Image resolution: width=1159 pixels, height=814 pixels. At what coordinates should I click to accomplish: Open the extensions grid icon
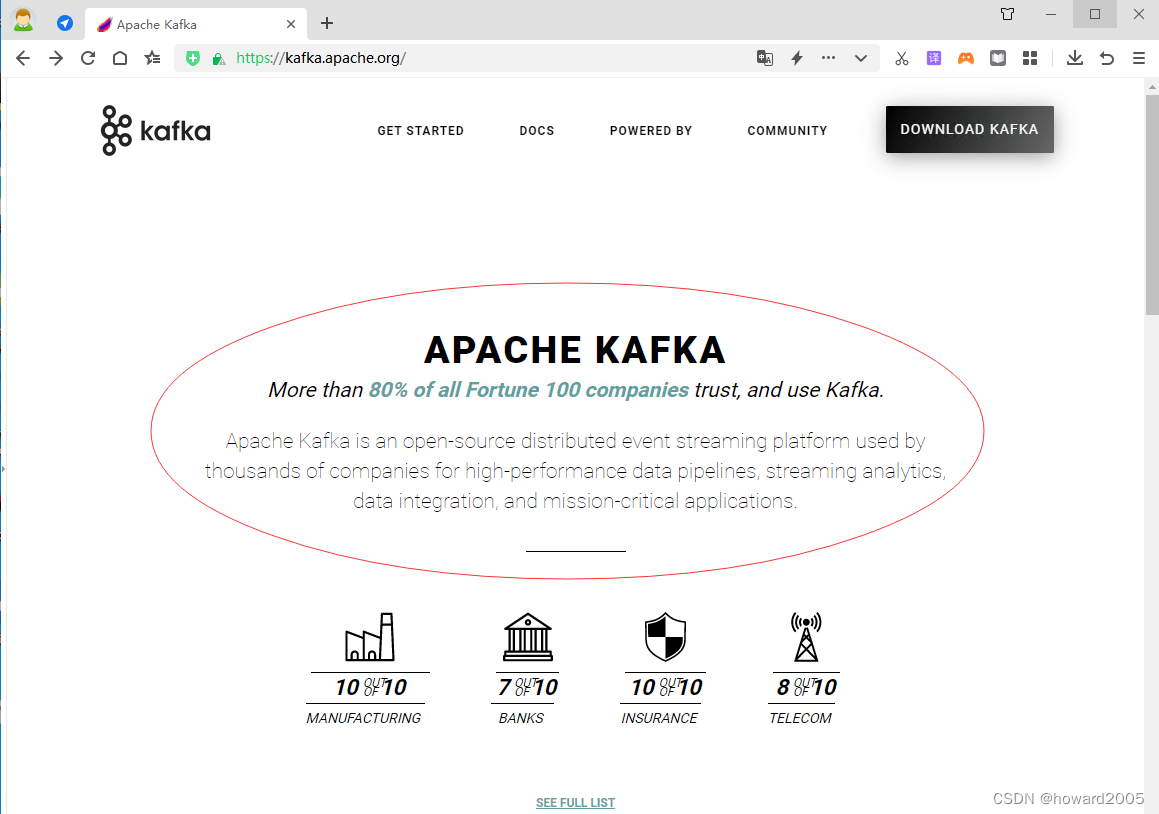click(x=1030, y=58)
